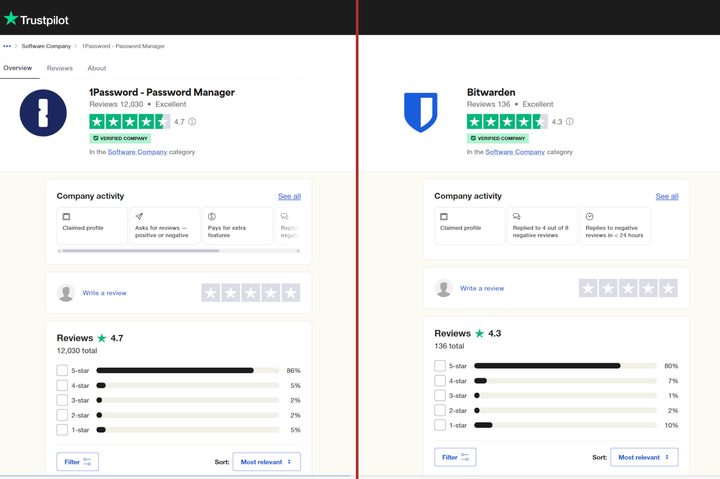Click info icon next to 4.7 rating

192,122
